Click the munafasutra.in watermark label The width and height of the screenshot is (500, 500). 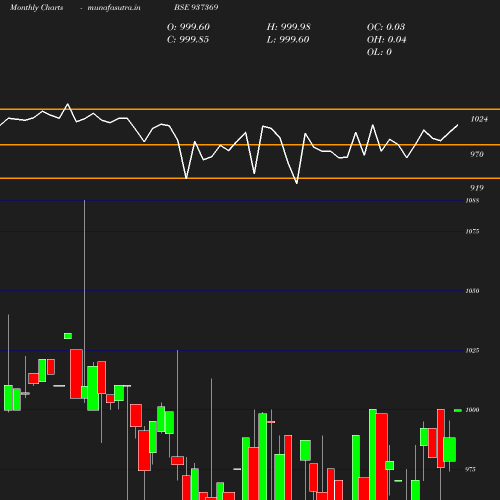pos(114,7)
